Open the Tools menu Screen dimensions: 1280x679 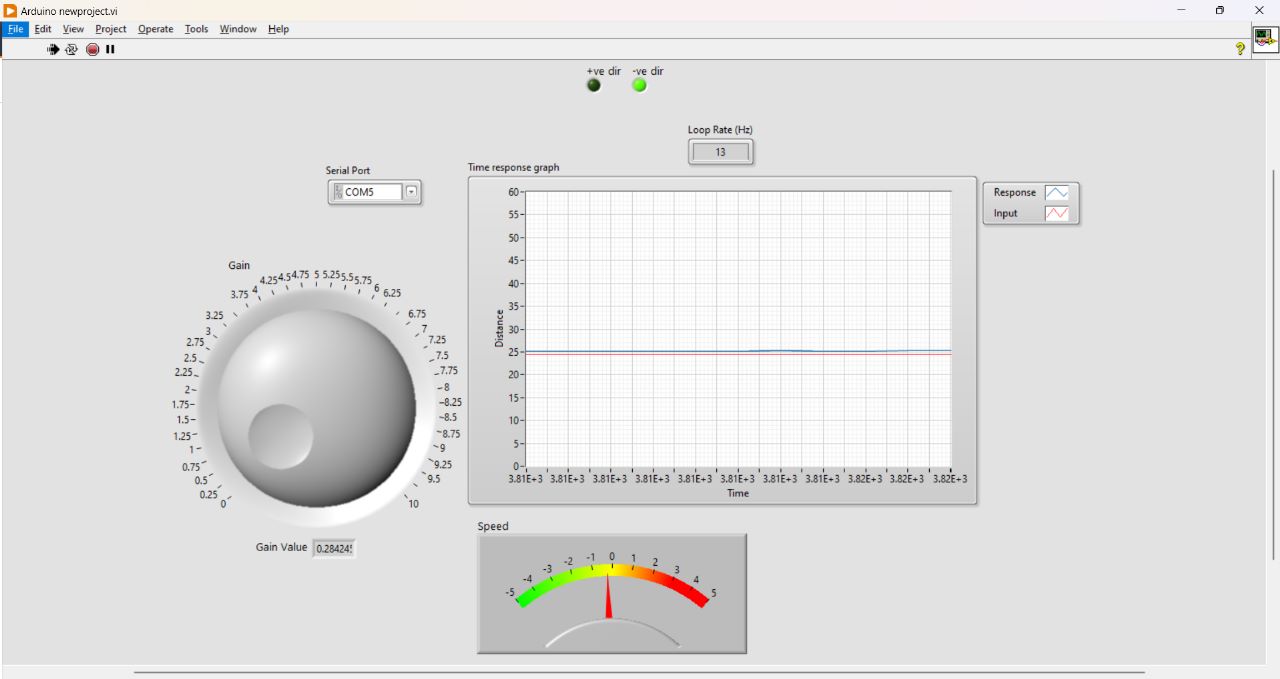[197, 29]
